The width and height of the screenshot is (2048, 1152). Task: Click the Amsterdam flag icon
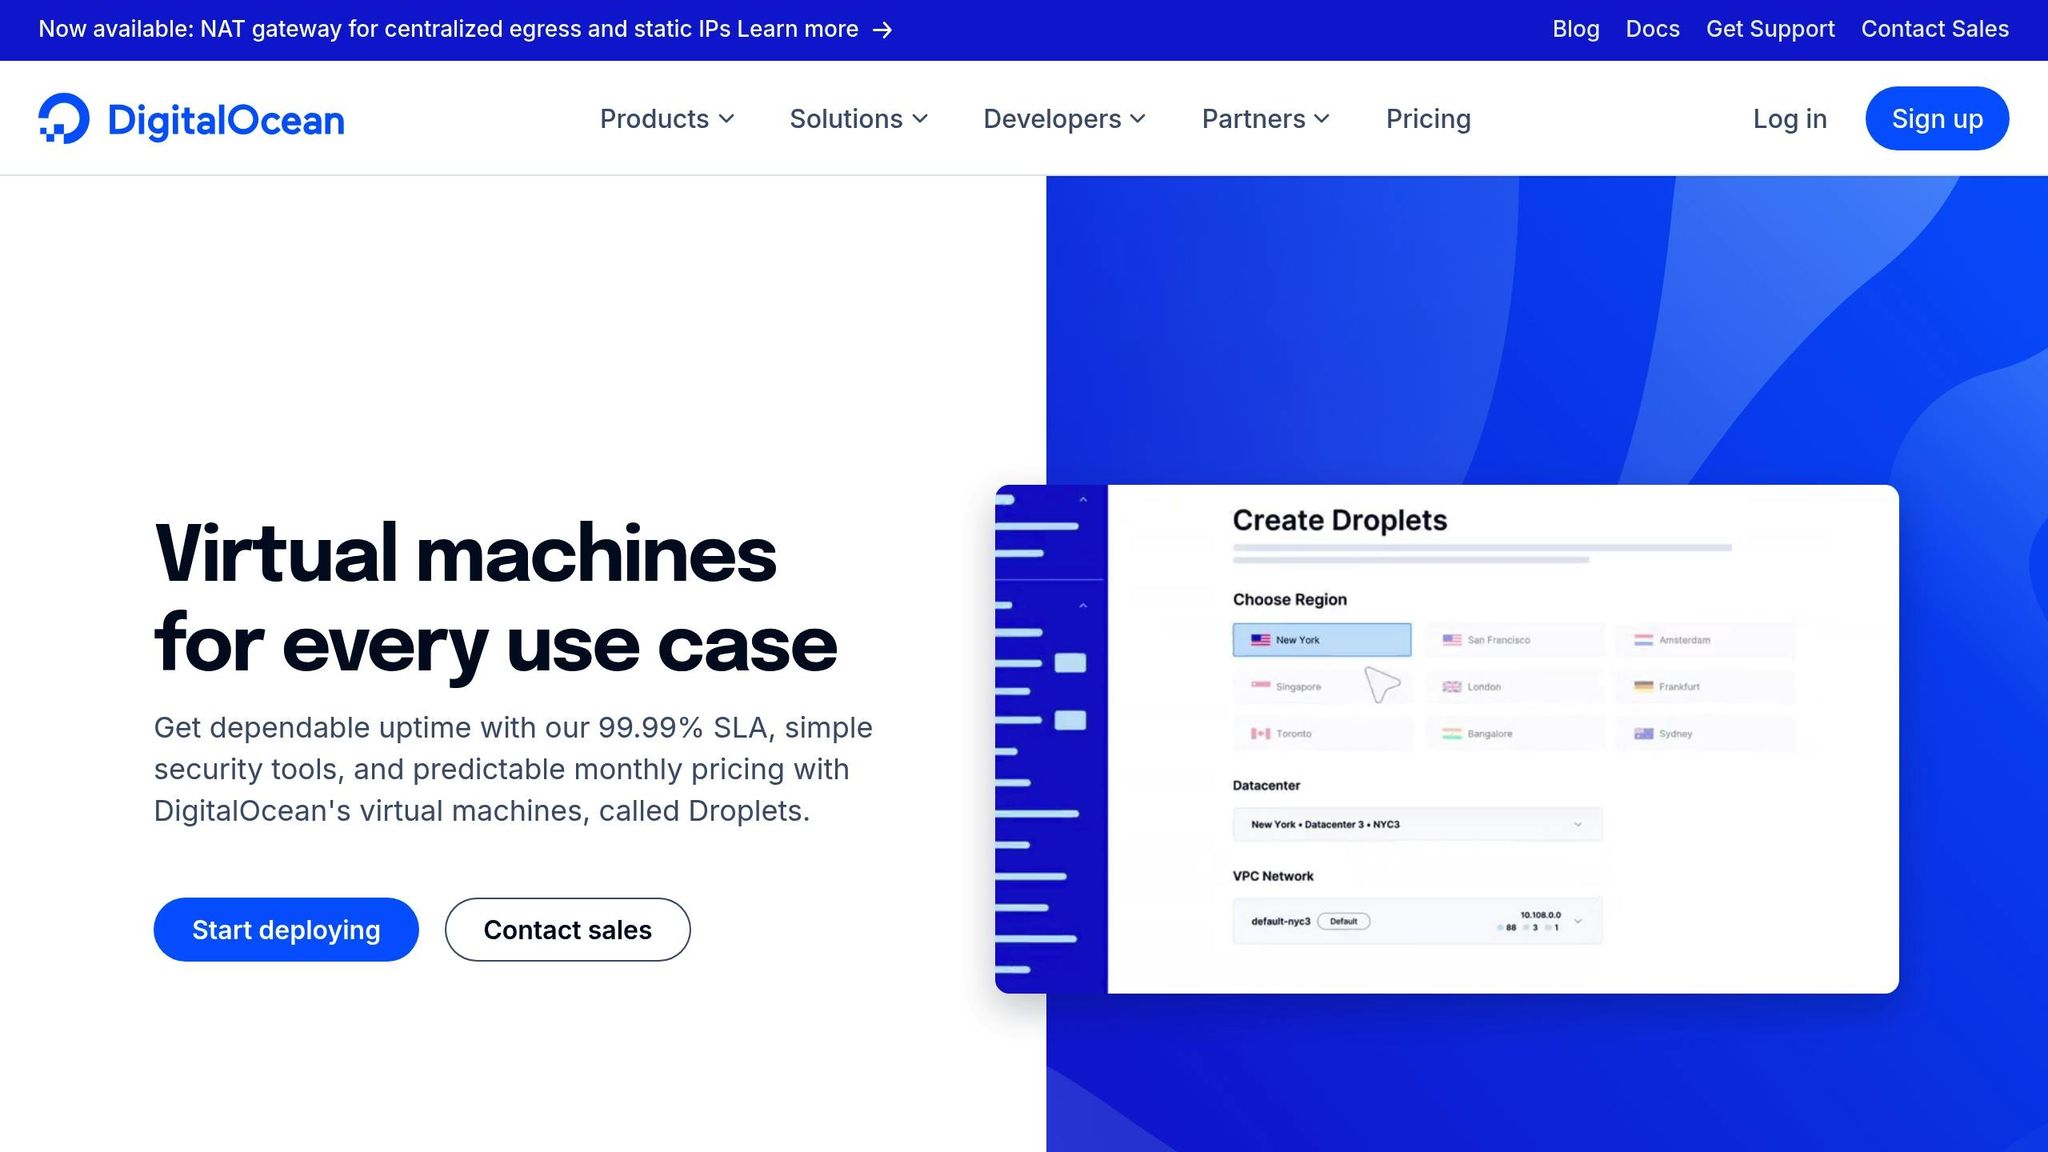[1643, 639]
